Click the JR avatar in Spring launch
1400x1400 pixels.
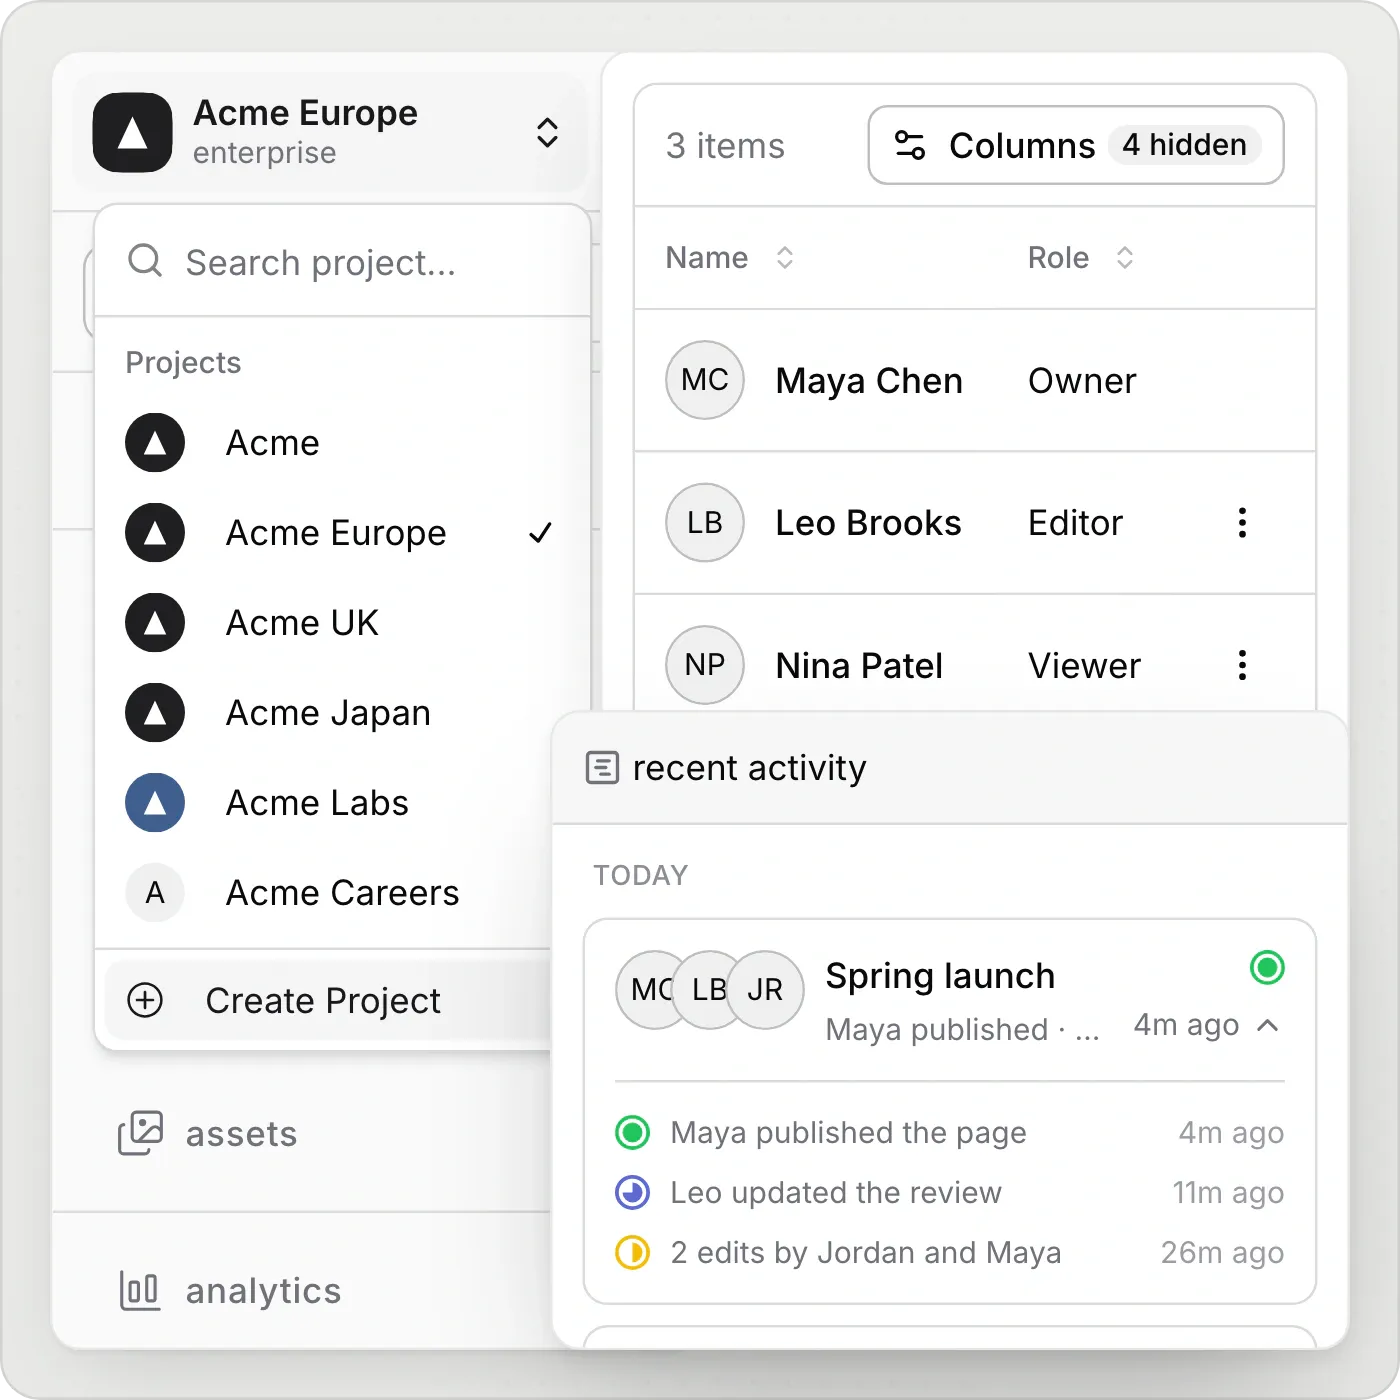pyautogui.click(x=765, y=990)
